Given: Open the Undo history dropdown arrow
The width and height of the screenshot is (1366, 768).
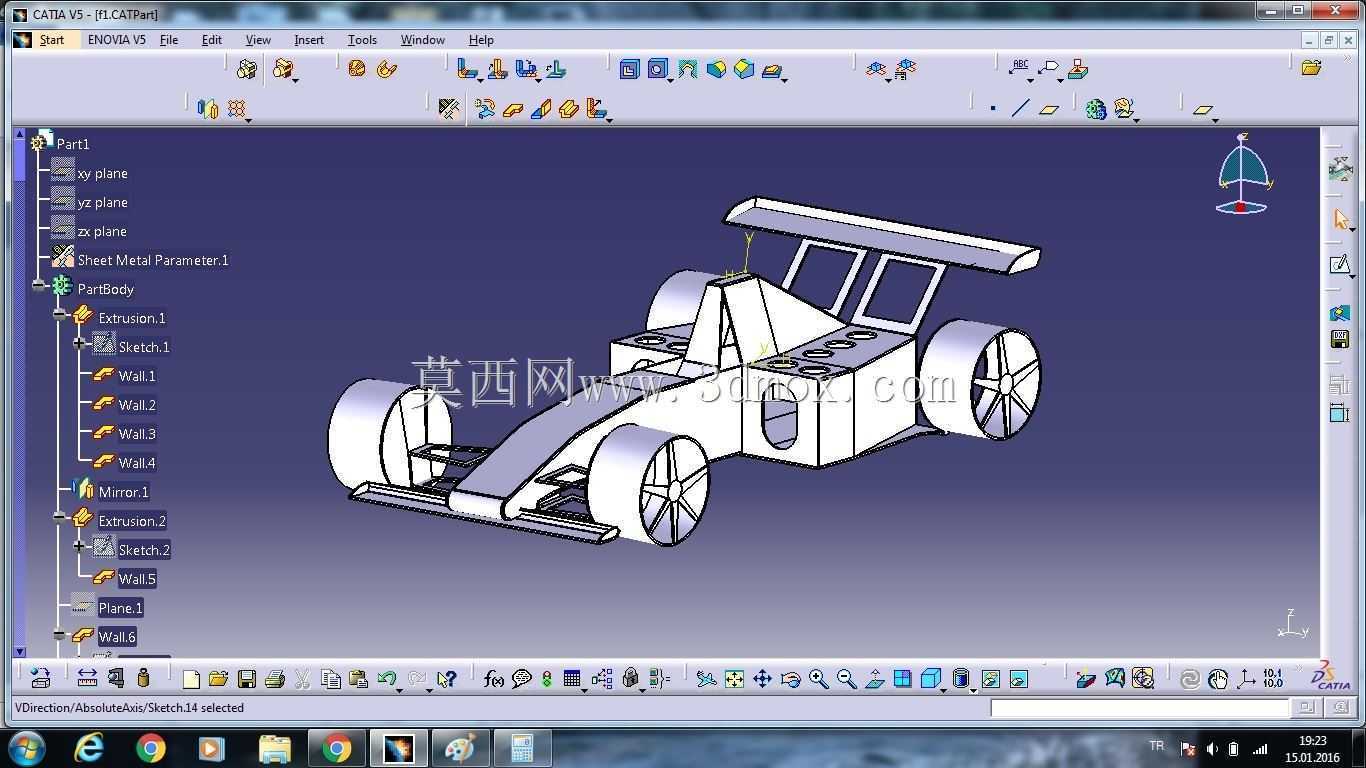Looking at the screenshot, I should [399, 690].
